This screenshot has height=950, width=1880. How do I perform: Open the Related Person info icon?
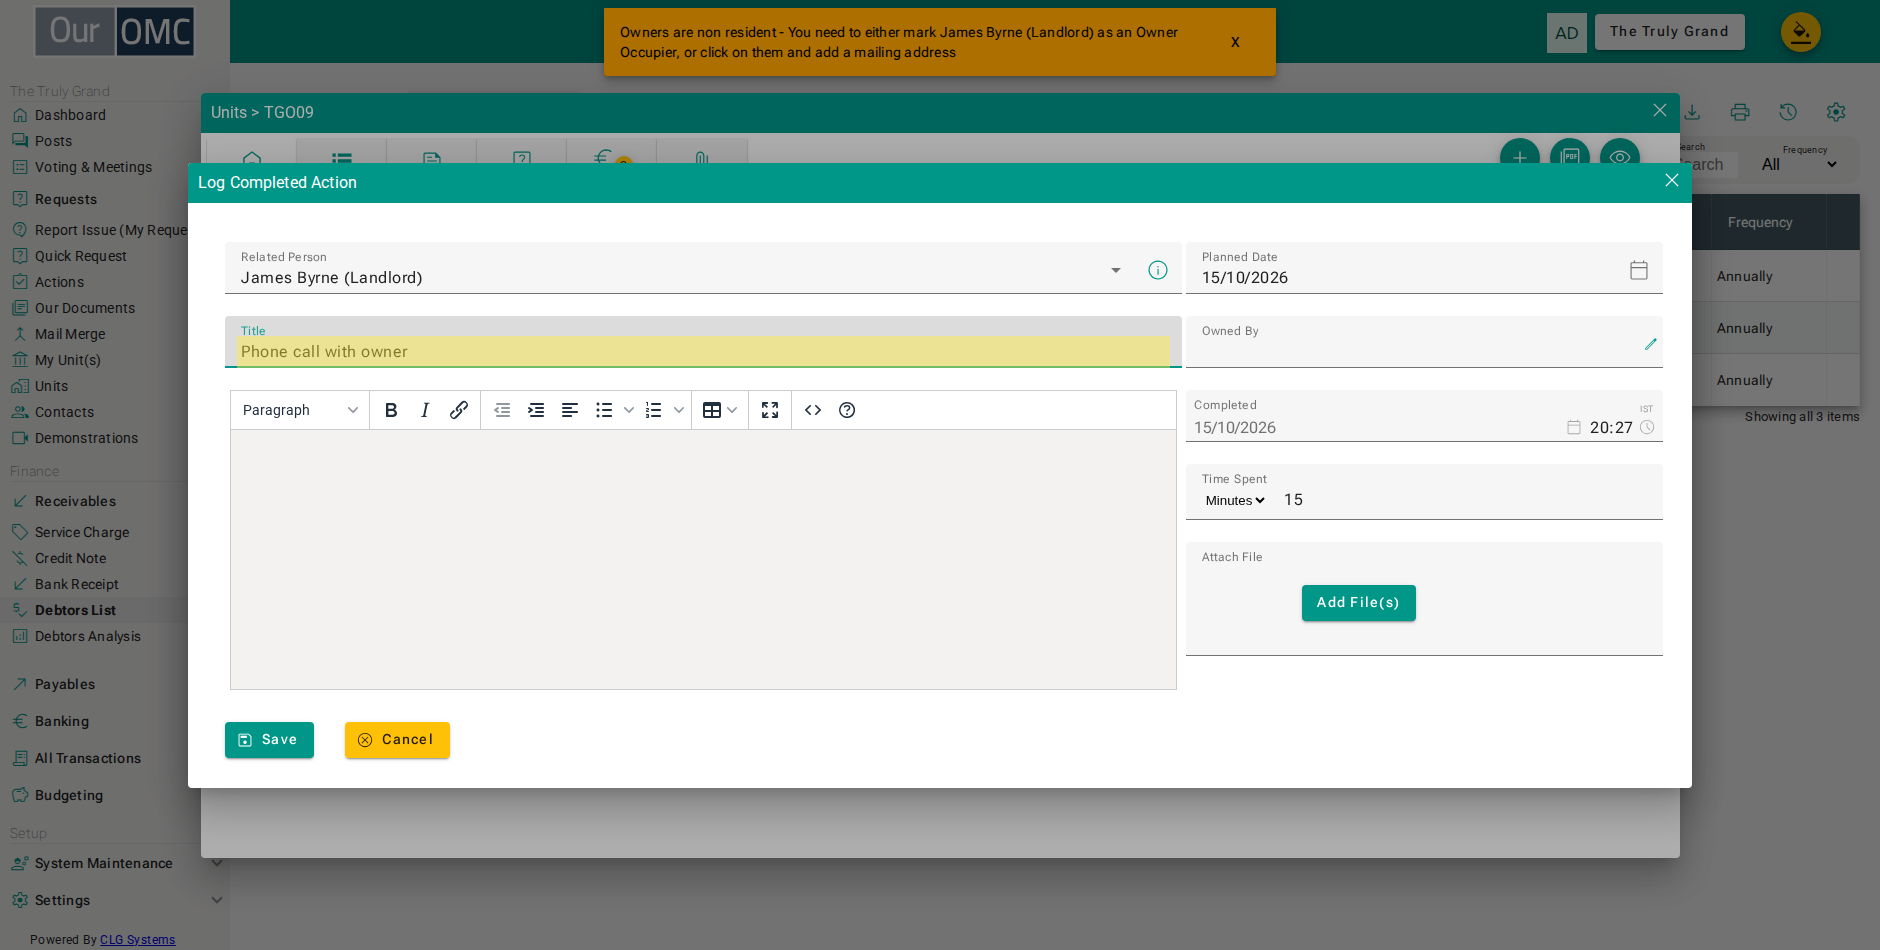tap(1158, 270)
